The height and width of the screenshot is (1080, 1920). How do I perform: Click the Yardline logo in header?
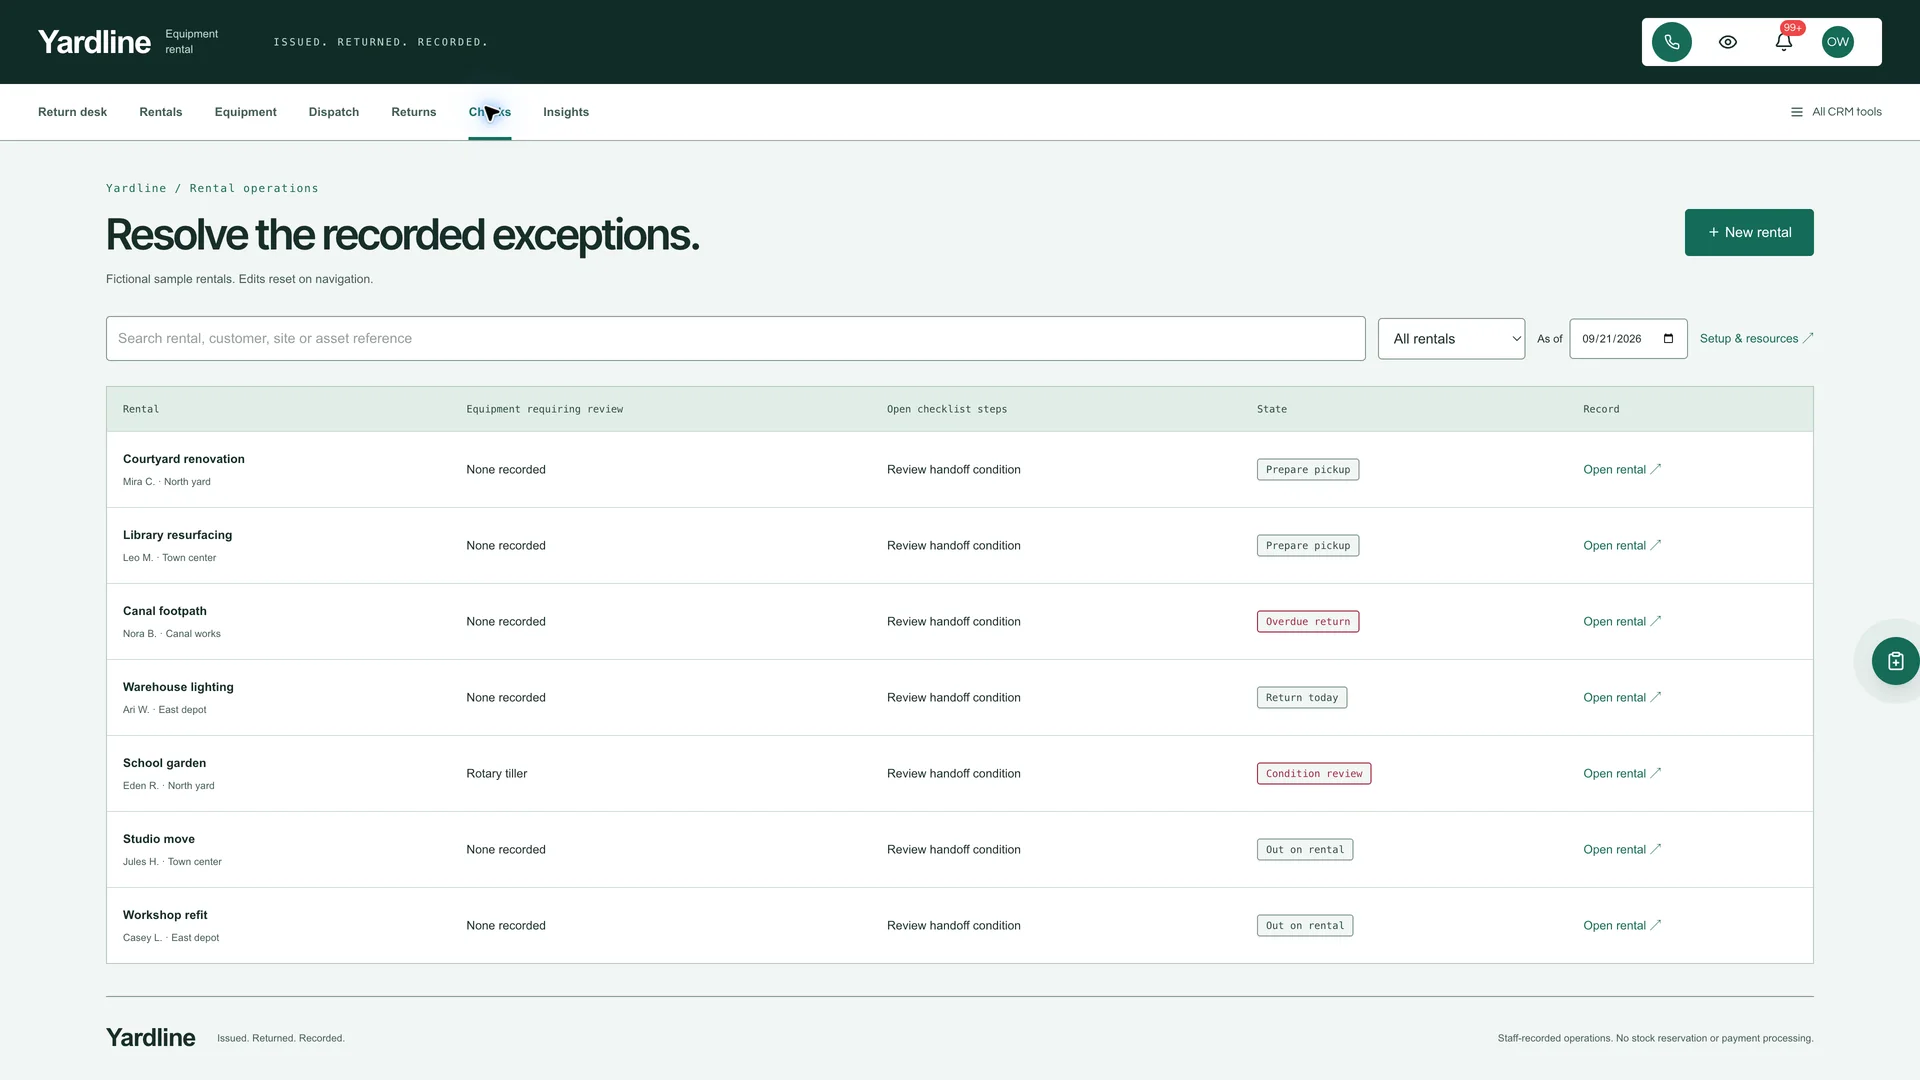coord(94,42)
